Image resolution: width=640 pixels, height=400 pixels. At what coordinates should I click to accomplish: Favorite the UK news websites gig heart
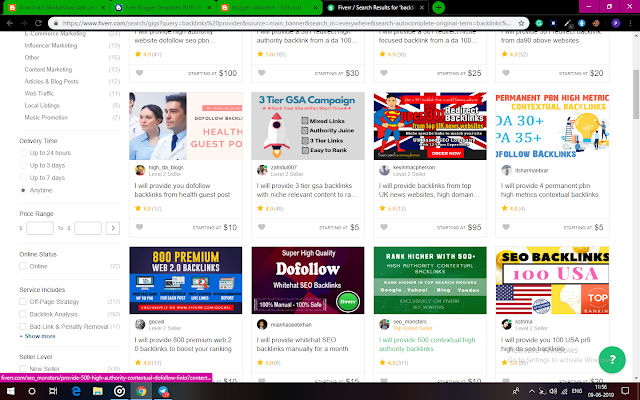(x=384, y=227)
